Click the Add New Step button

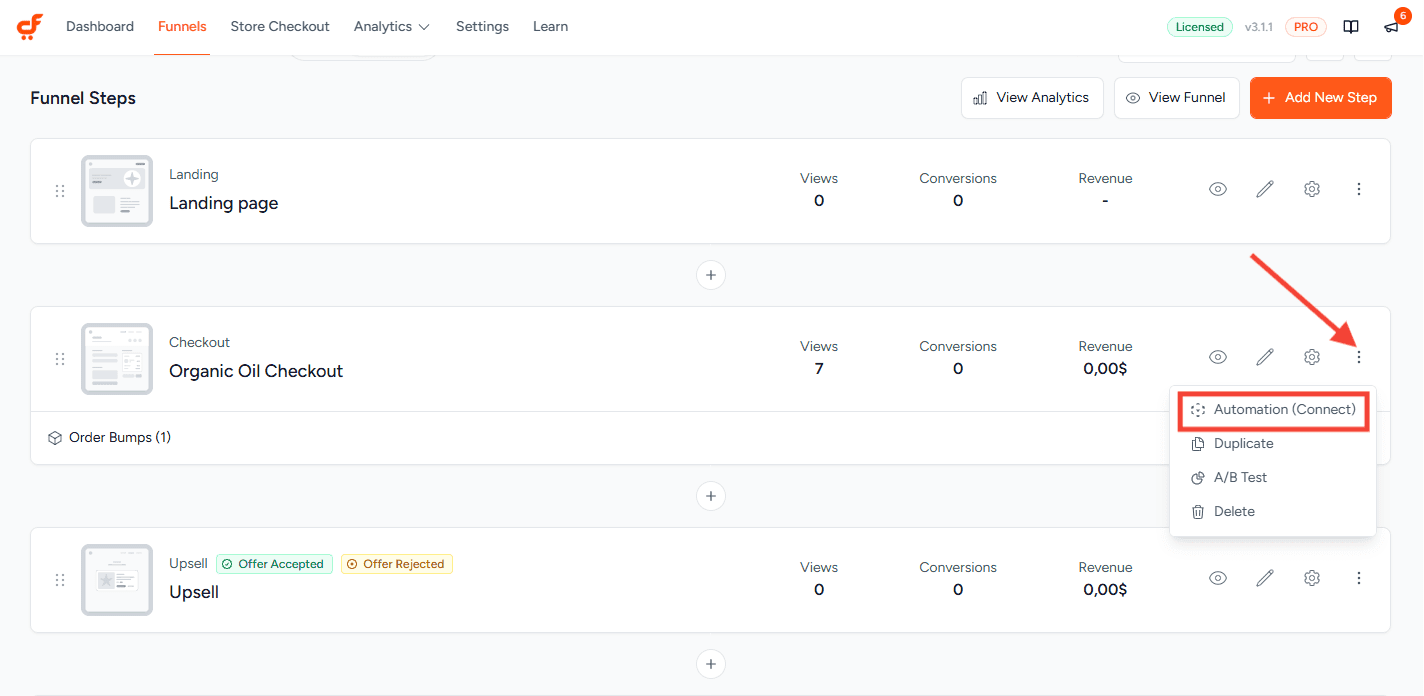coord(1320,98)
